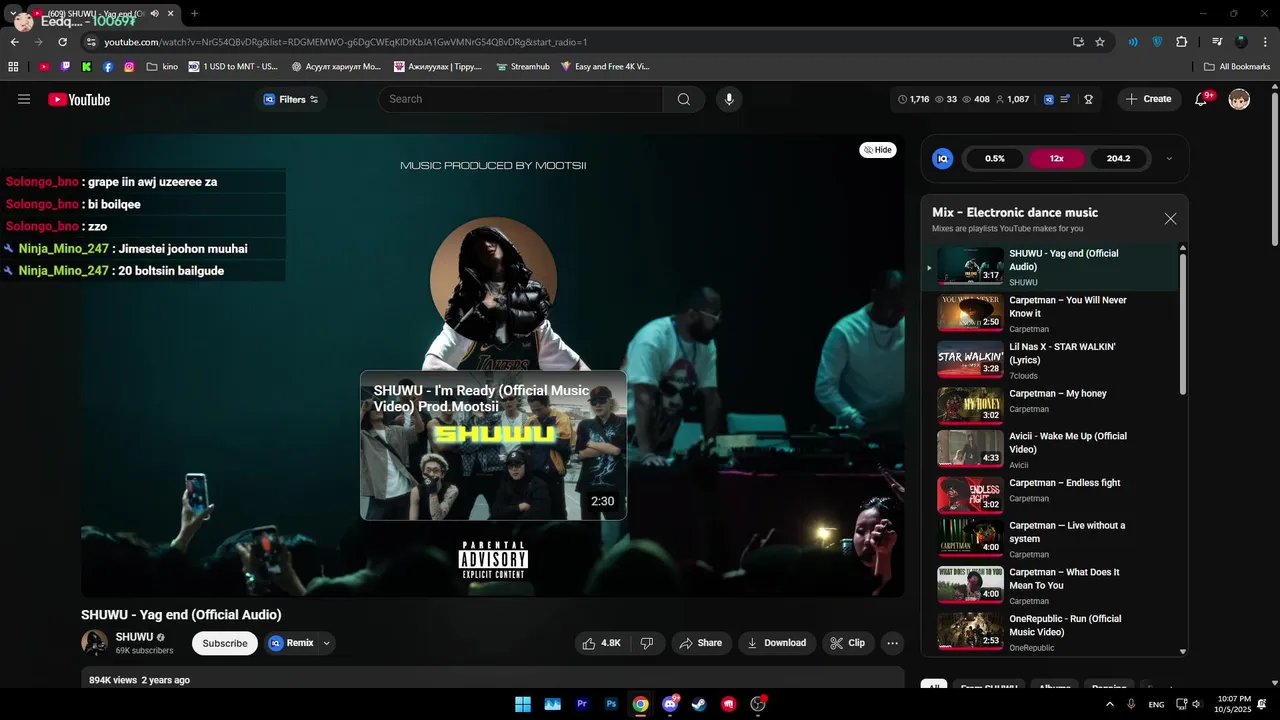1280x720 pixels.
Task: Click the YouTube search input field
Action: coord(520,99)
